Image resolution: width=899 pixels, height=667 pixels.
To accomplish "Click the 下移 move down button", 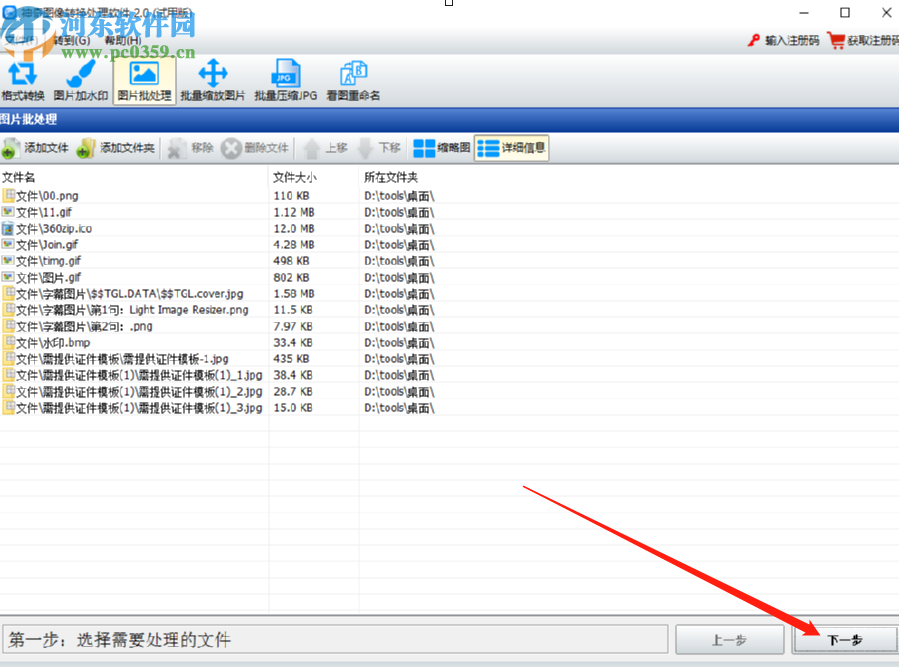I will 379,148.
